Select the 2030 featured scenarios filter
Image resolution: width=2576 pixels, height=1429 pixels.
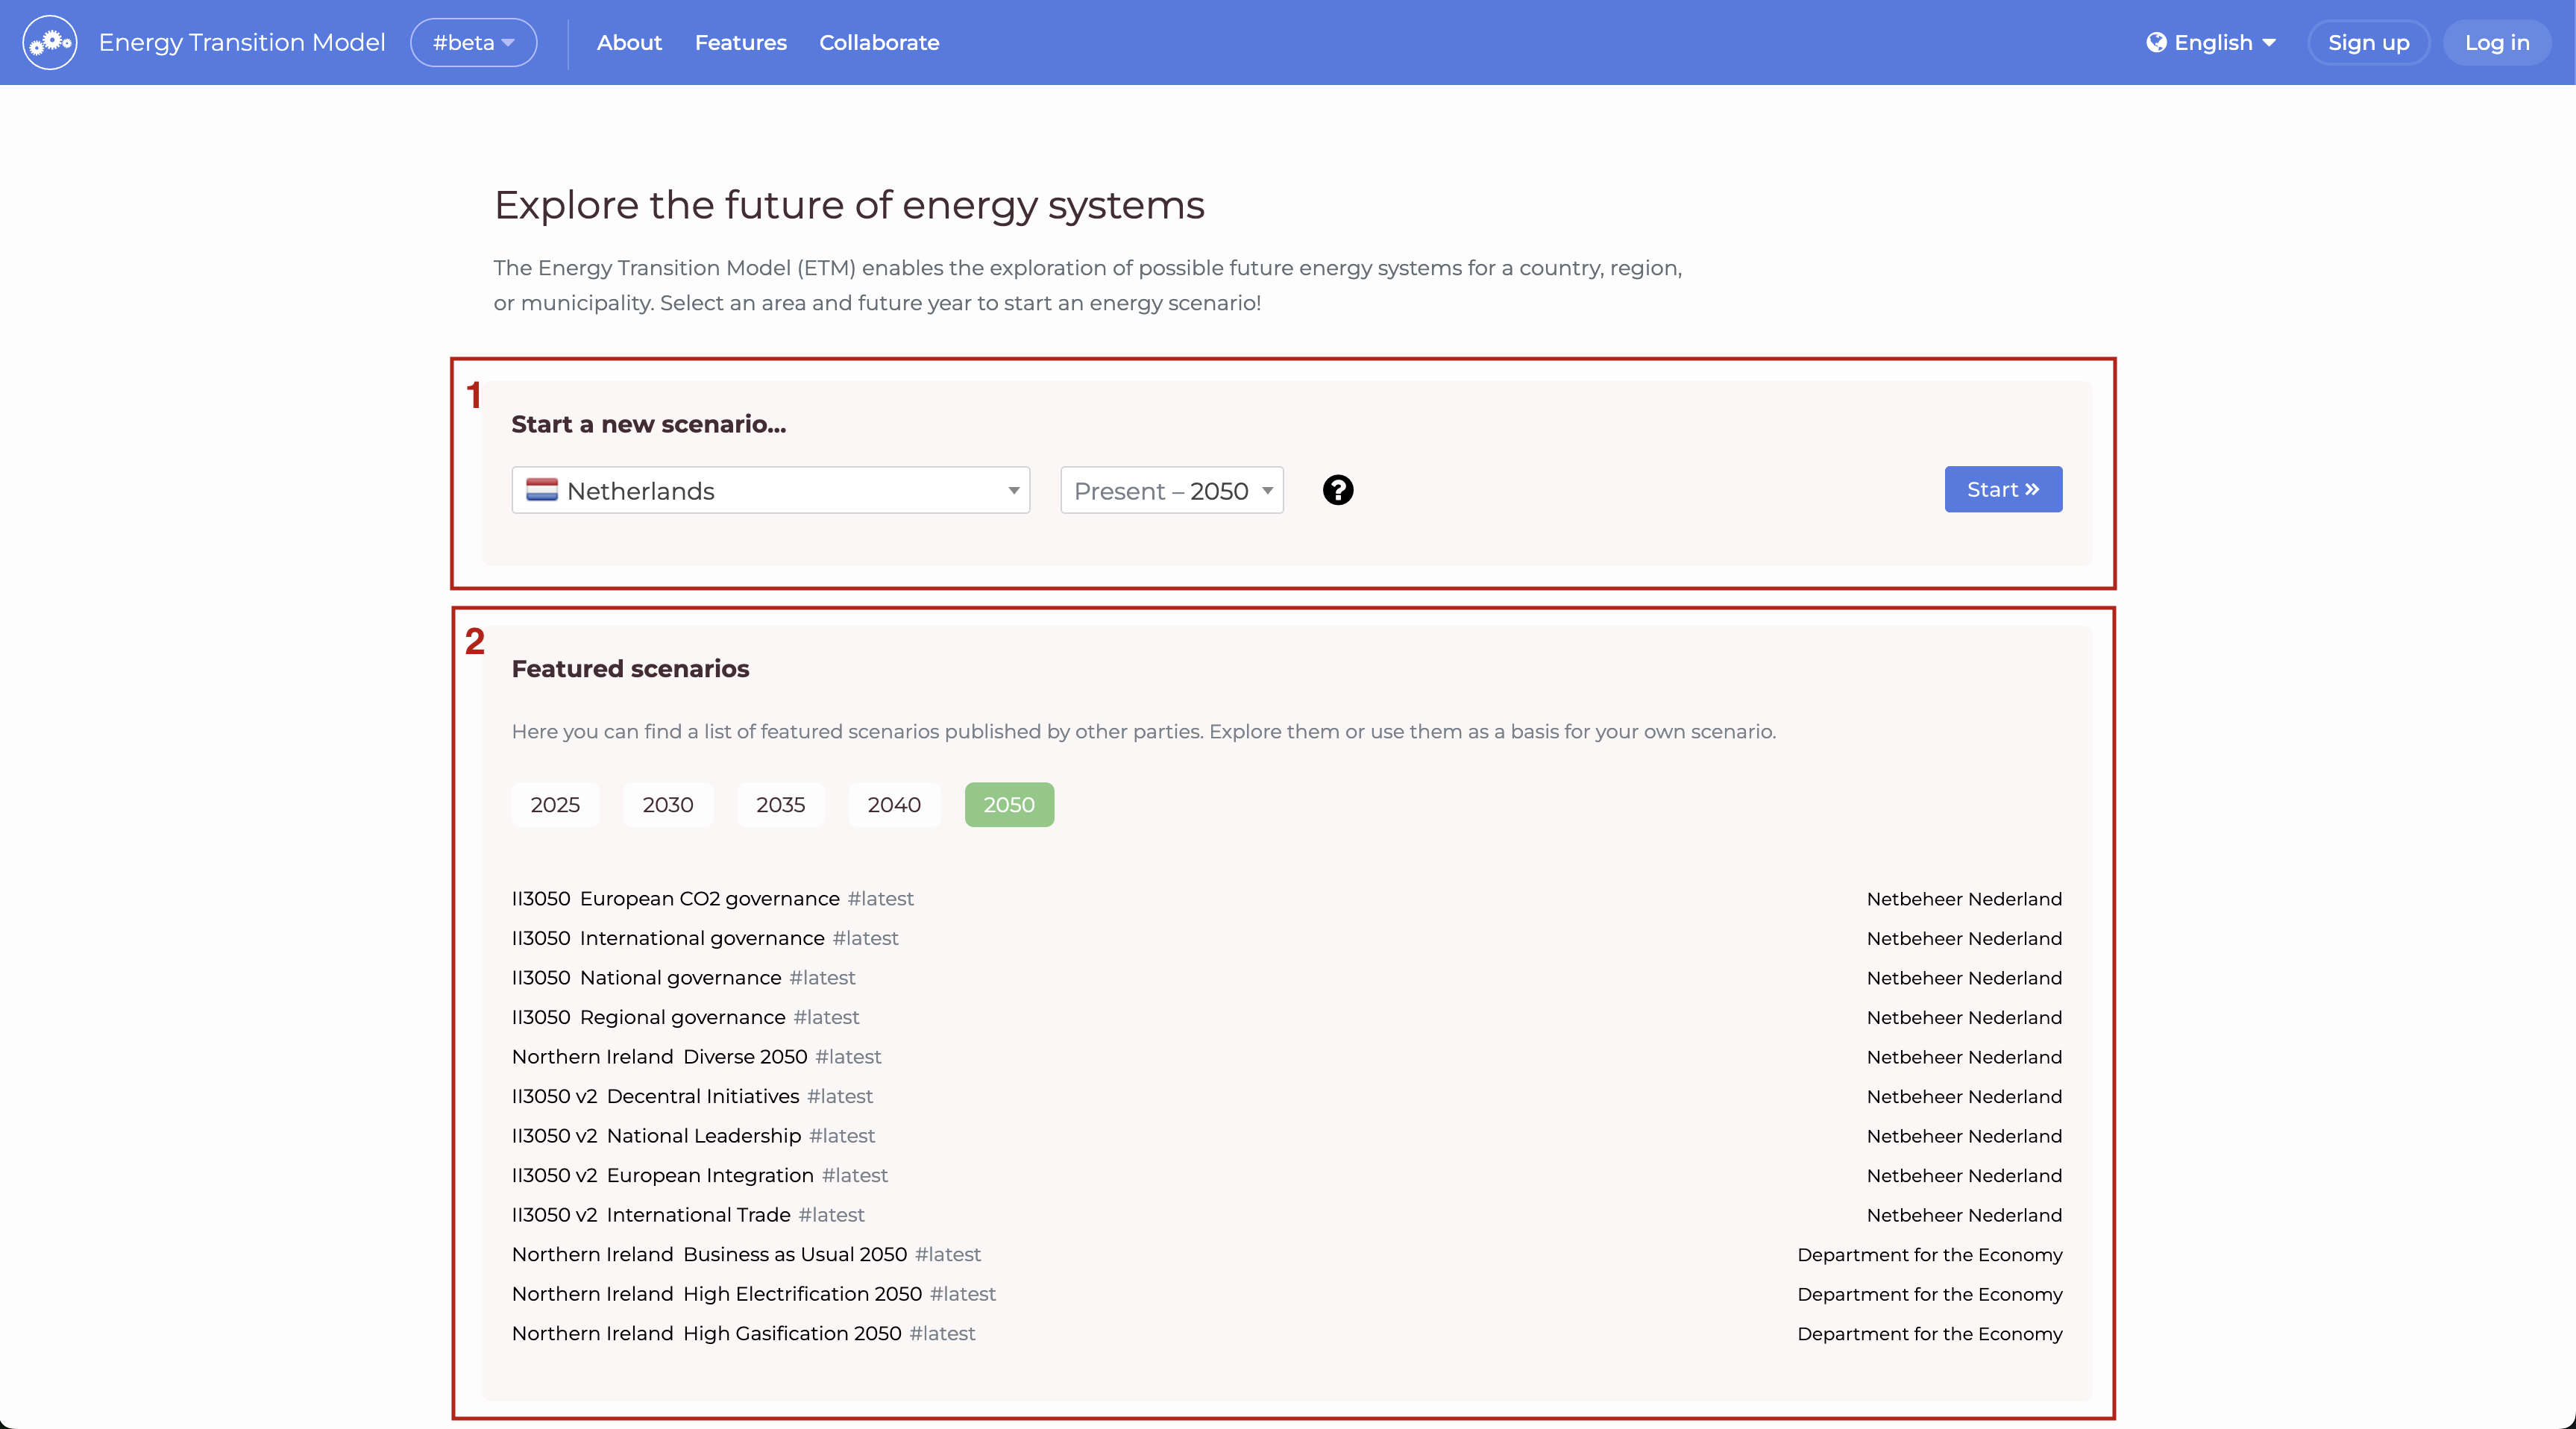point(667,804)
